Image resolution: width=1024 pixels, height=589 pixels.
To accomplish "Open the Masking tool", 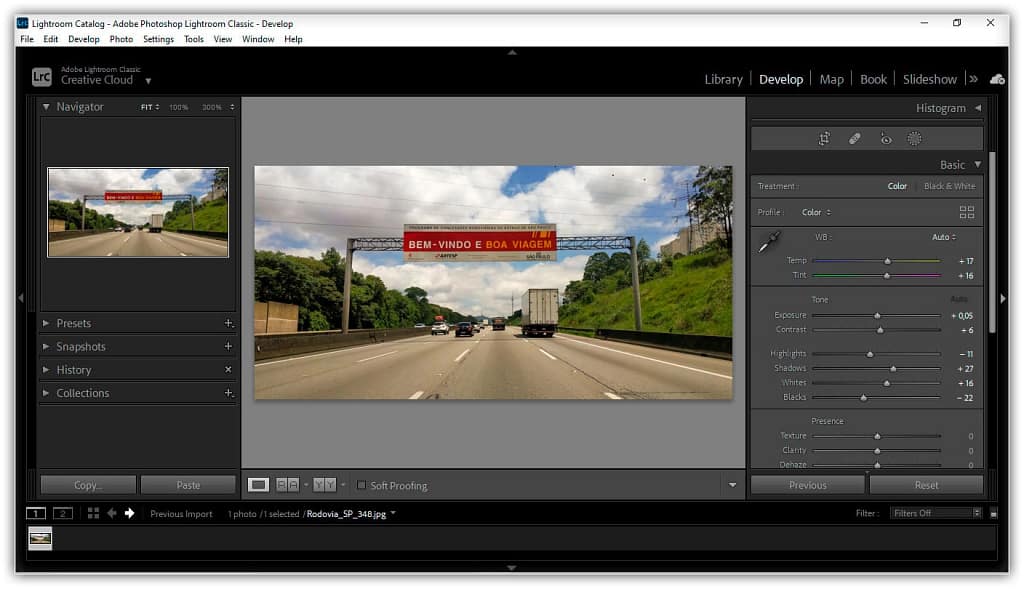I will tap(914, 138).
